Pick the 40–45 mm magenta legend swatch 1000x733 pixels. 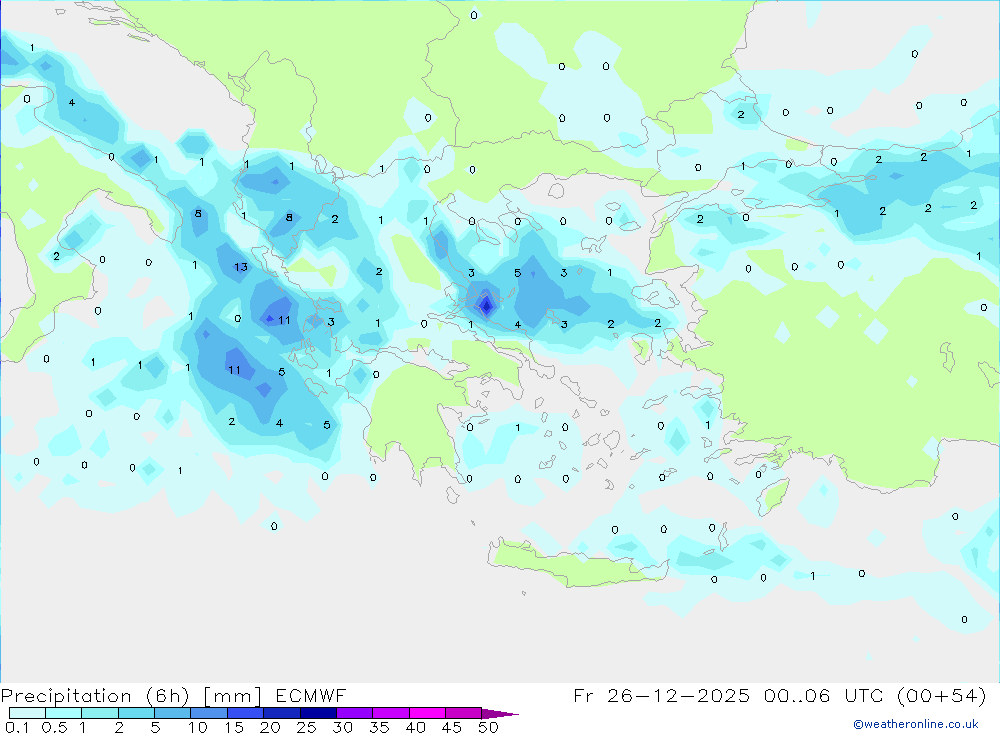click(427, 713)
